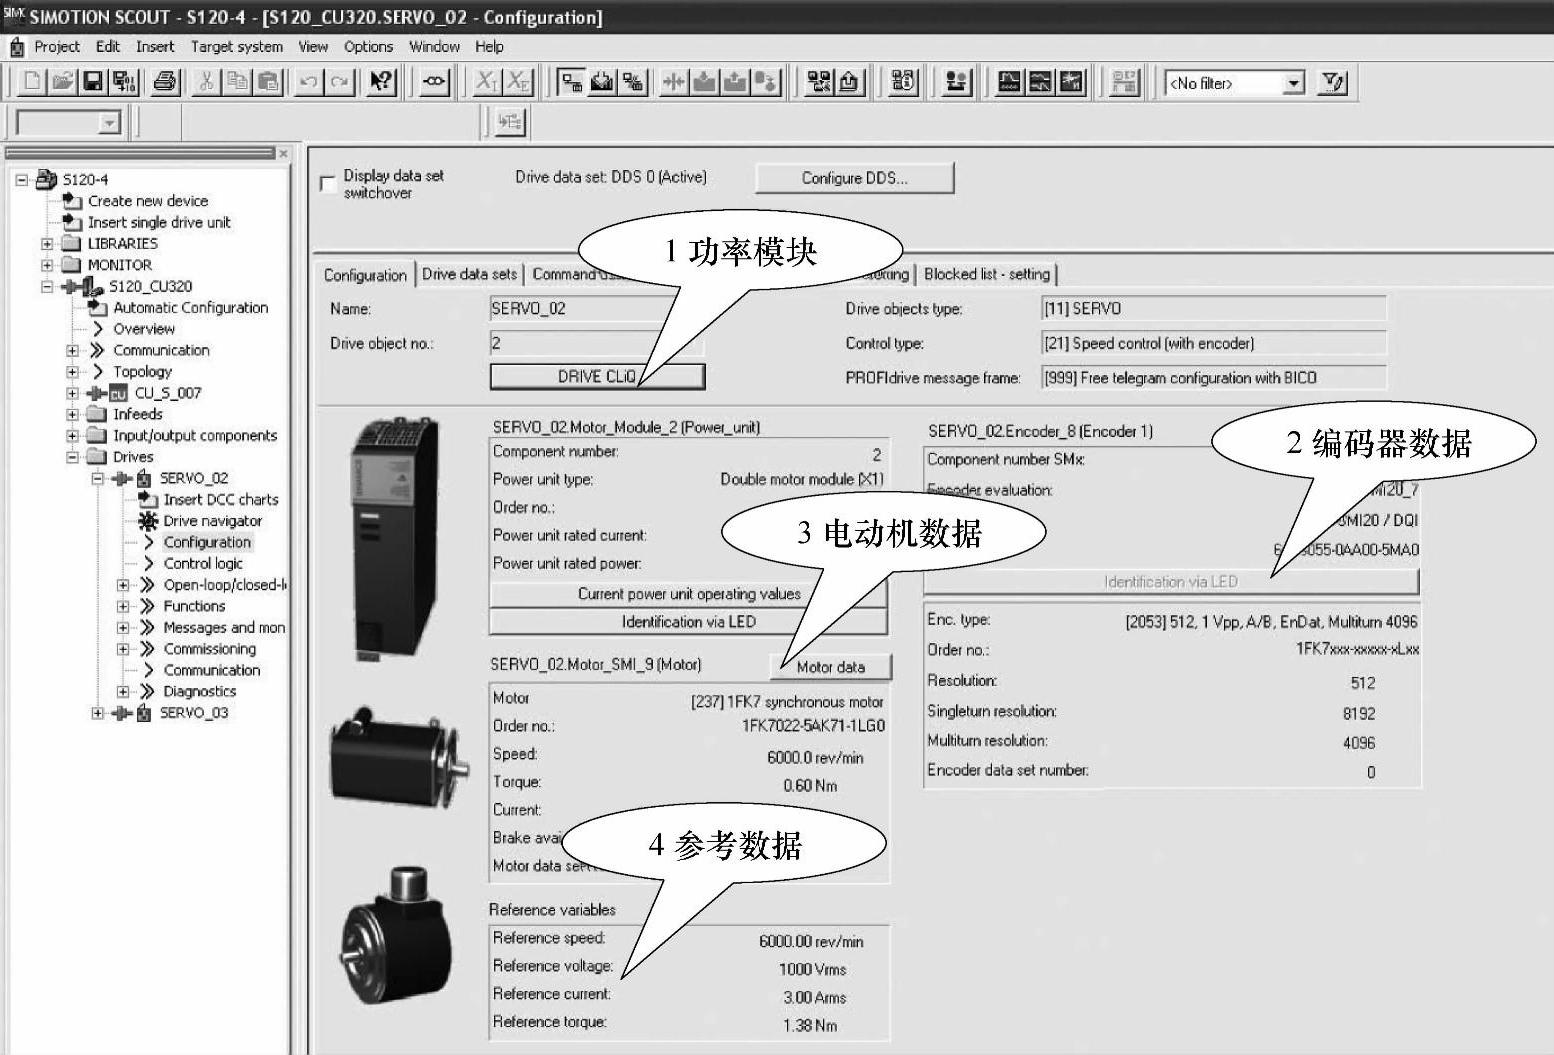The width and height of the screenshot is (1554, 1055).
Task: Open the control panel toolbar icon
Action: (x=957, y=82)
